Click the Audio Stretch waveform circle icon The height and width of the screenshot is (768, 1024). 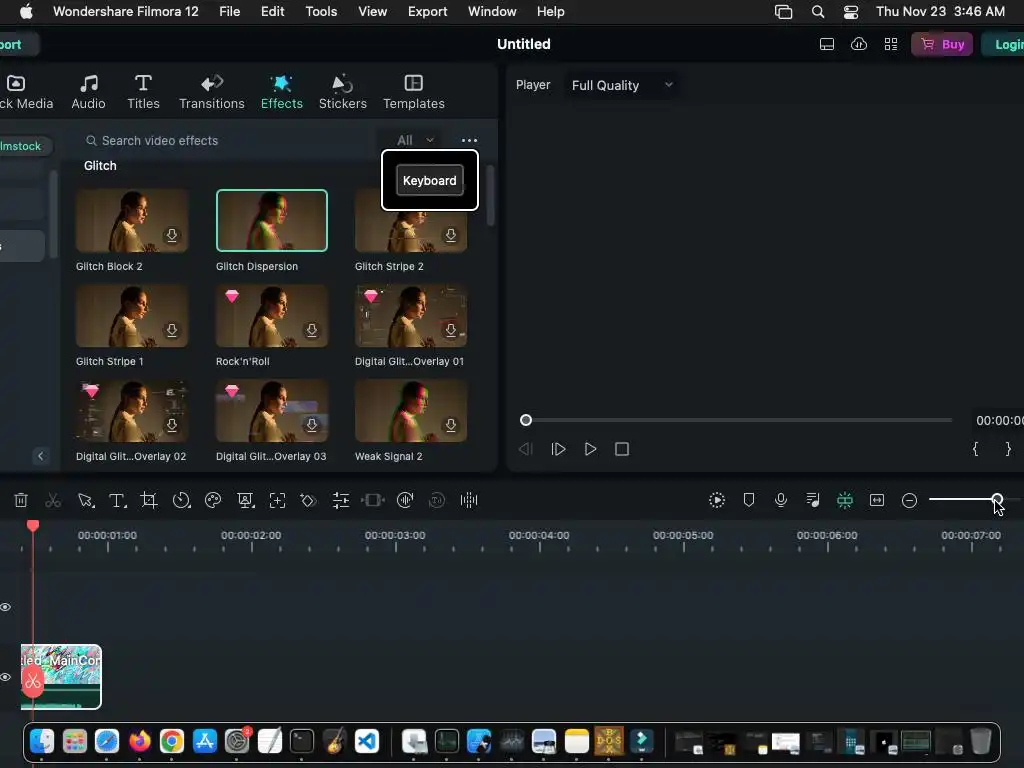tap(405, 500)
